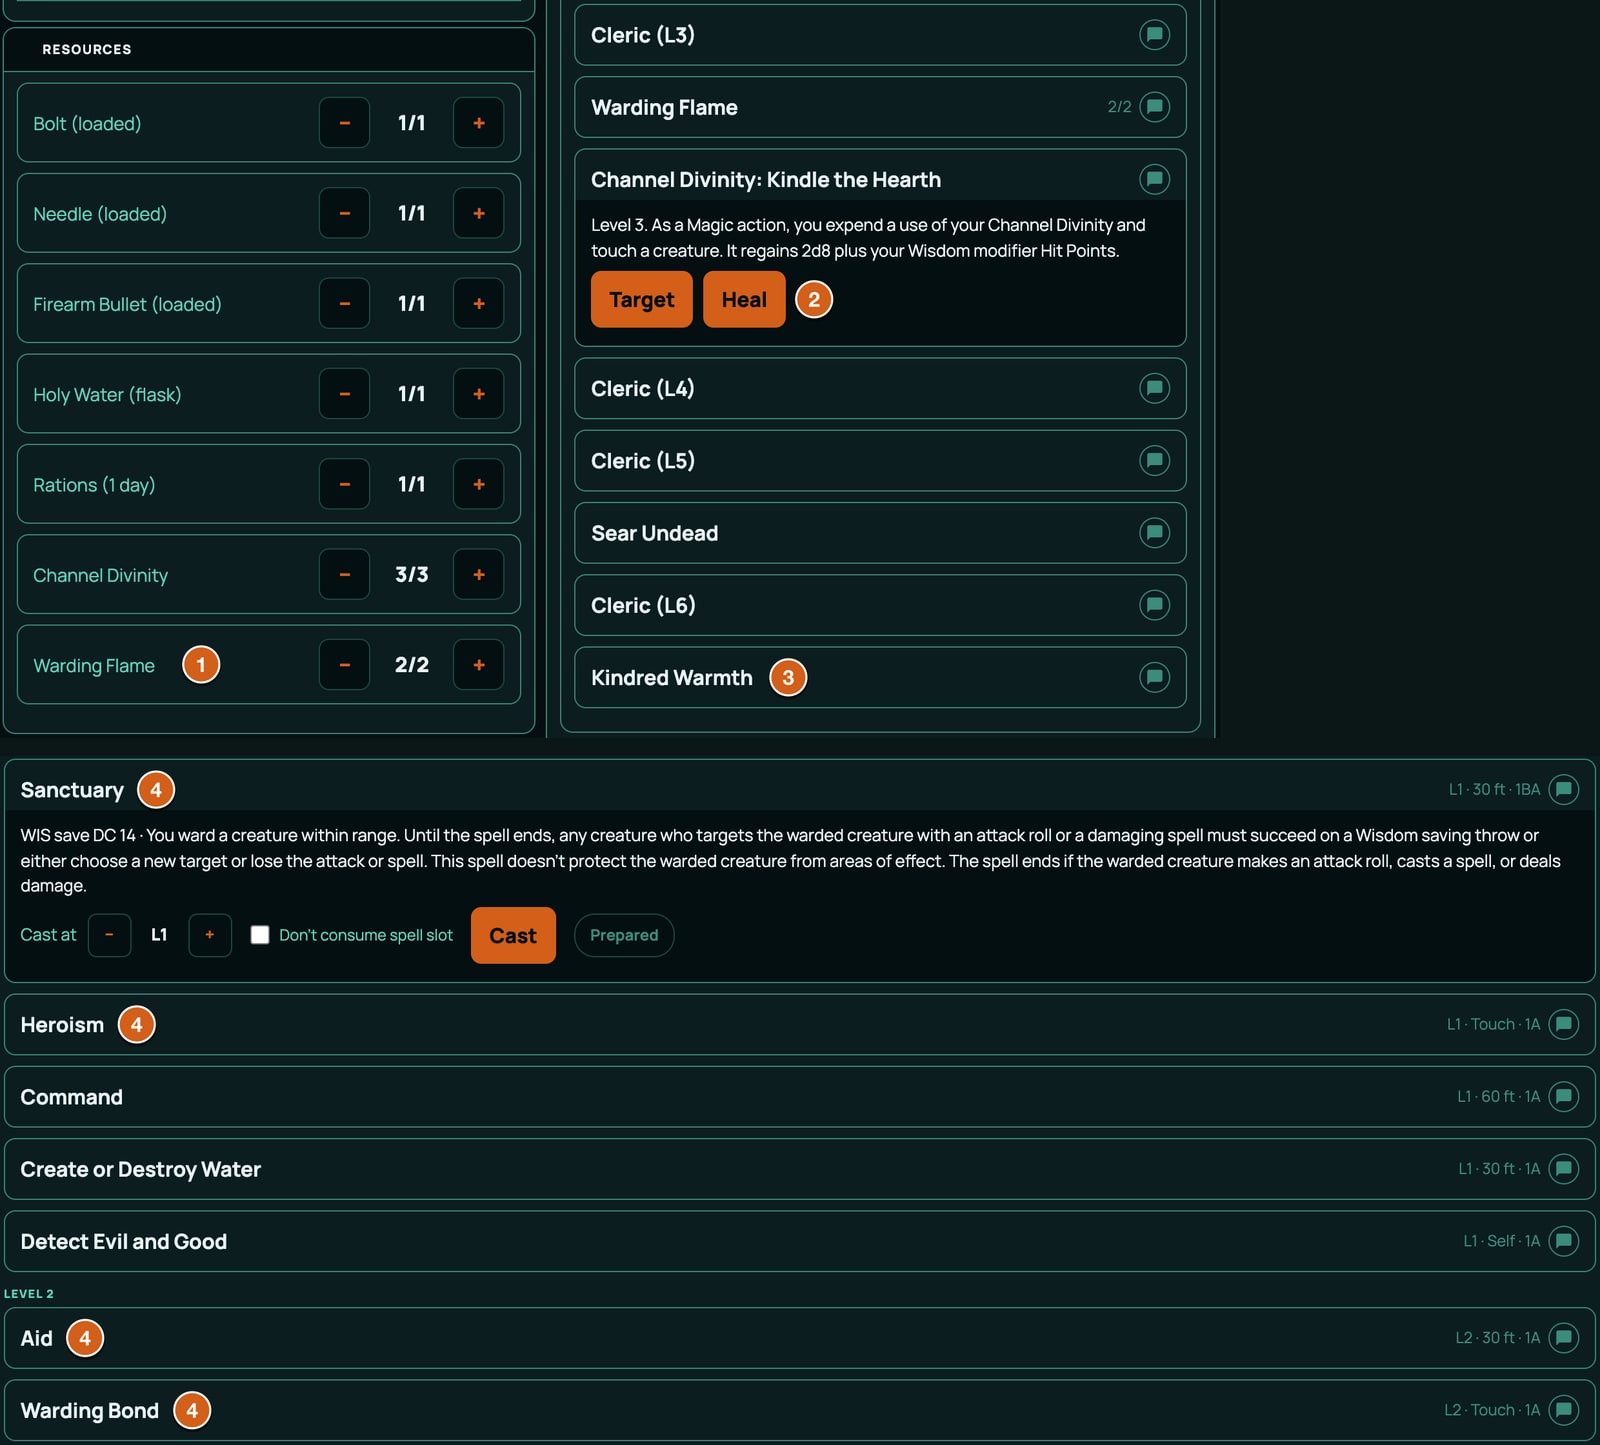Expand the Heroism spell row

(x=799, y=1024)
